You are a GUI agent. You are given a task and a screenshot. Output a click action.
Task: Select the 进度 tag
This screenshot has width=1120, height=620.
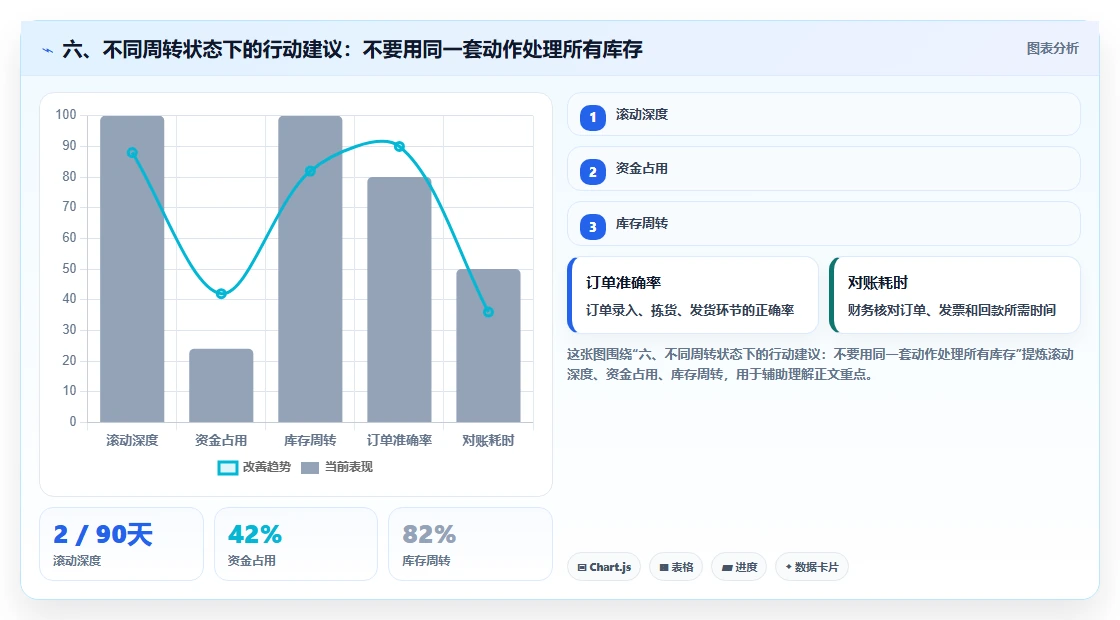[x=739, y=567]
